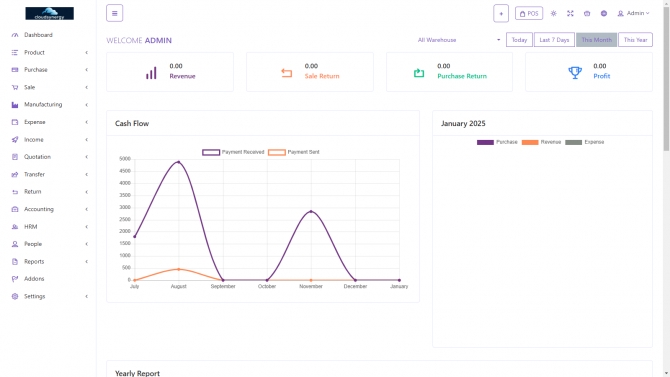Click November peak point on Payment Received line

coord(311,212)
